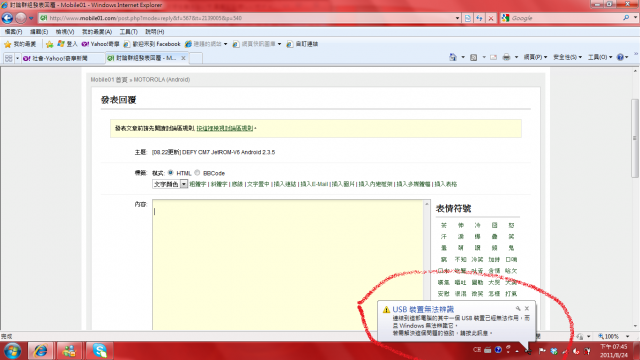640x360 pixels.
Task: Open the 檢視(V) menu
Action: coord(64,31)
